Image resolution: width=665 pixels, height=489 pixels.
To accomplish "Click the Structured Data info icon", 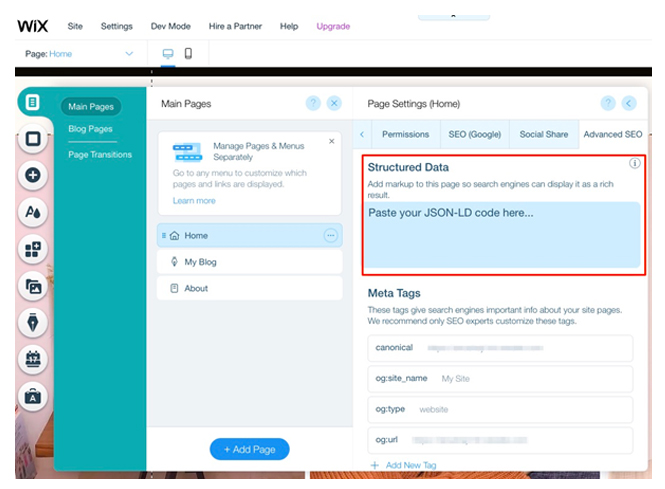I will tap(634, 163).
